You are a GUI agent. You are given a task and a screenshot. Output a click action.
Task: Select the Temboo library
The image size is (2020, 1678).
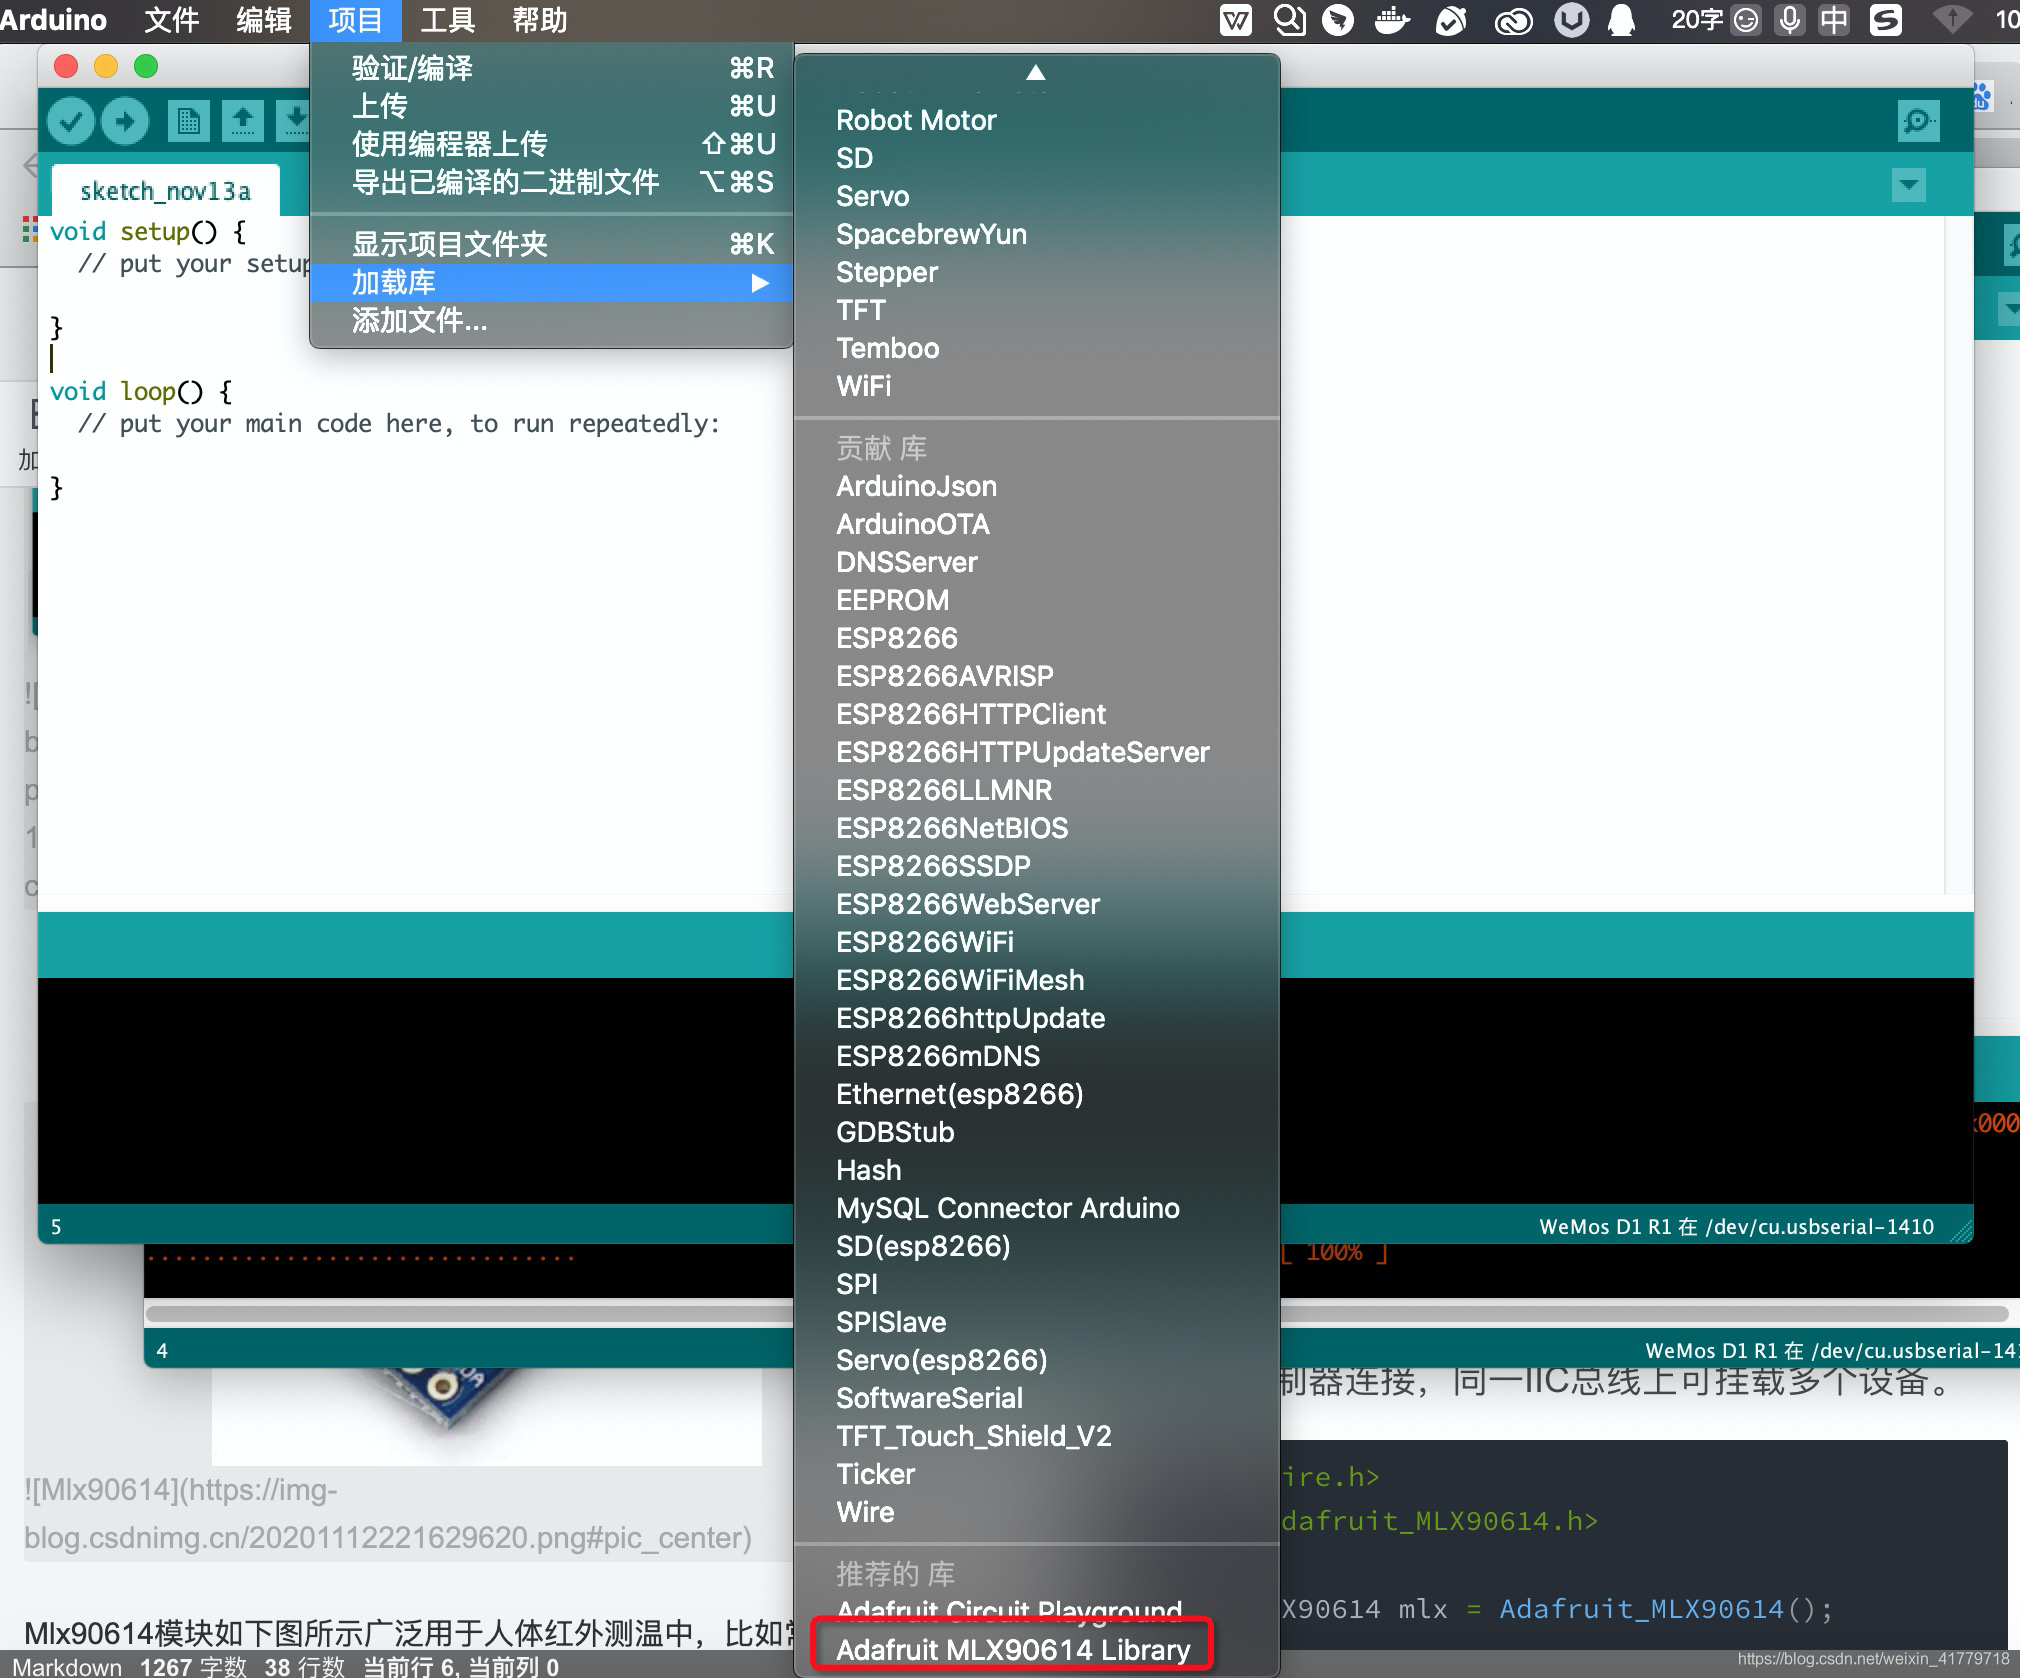click(x=1037, y=348)
